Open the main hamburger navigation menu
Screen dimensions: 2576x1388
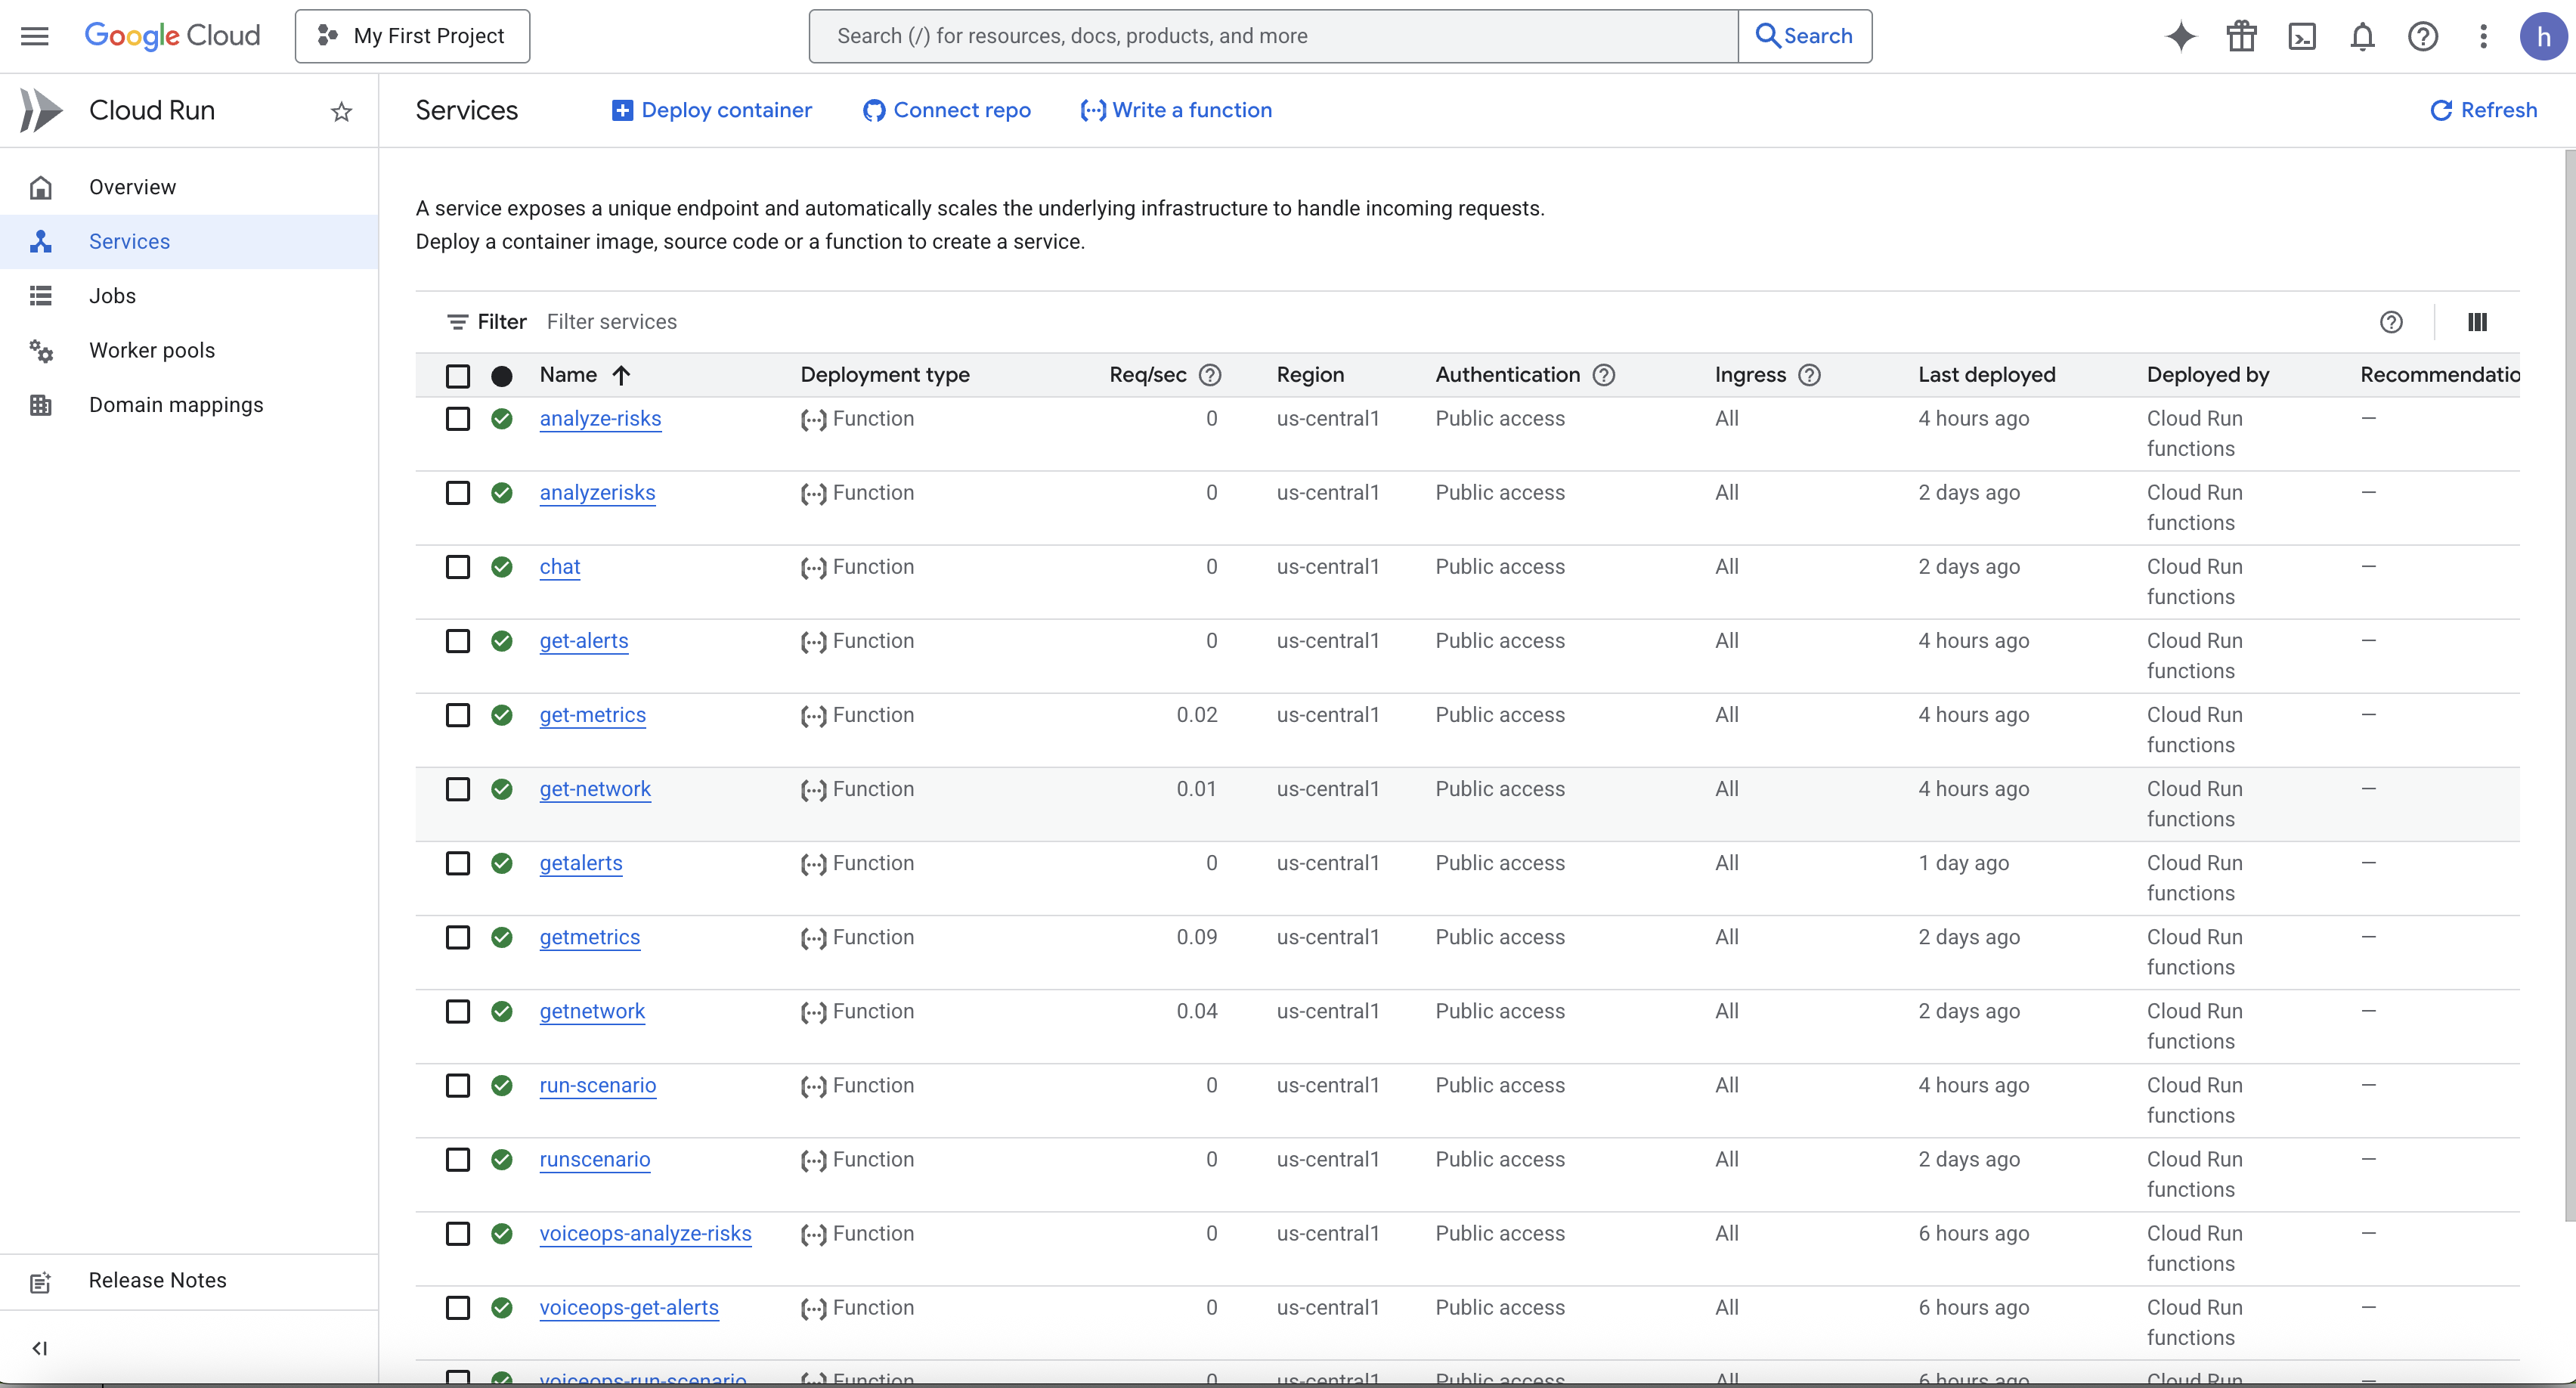point(35,37)
